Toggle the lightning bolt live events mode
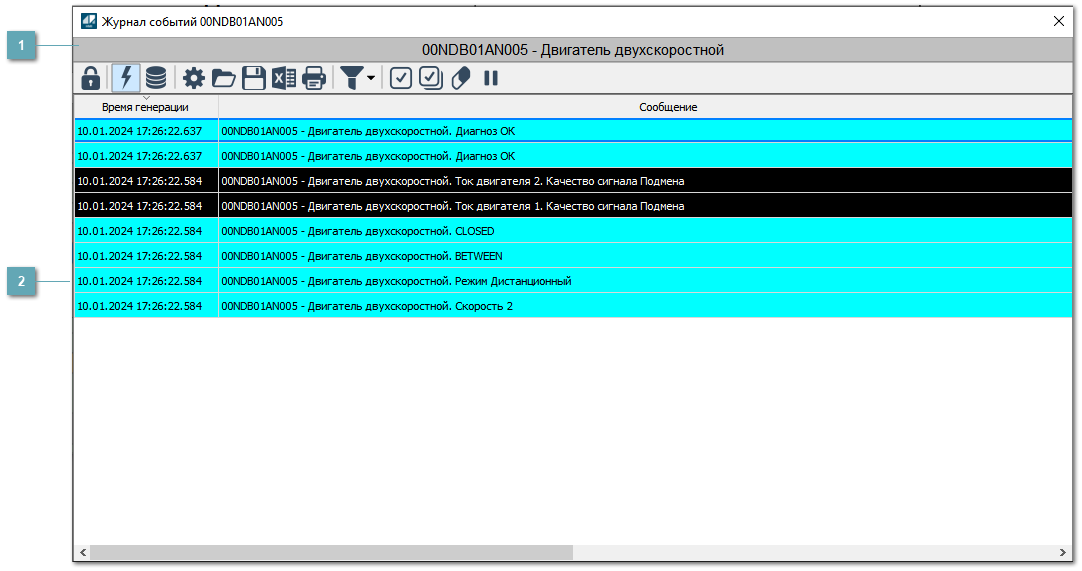The width and height of the screenshot is (1082, 571). pos(126,78)
